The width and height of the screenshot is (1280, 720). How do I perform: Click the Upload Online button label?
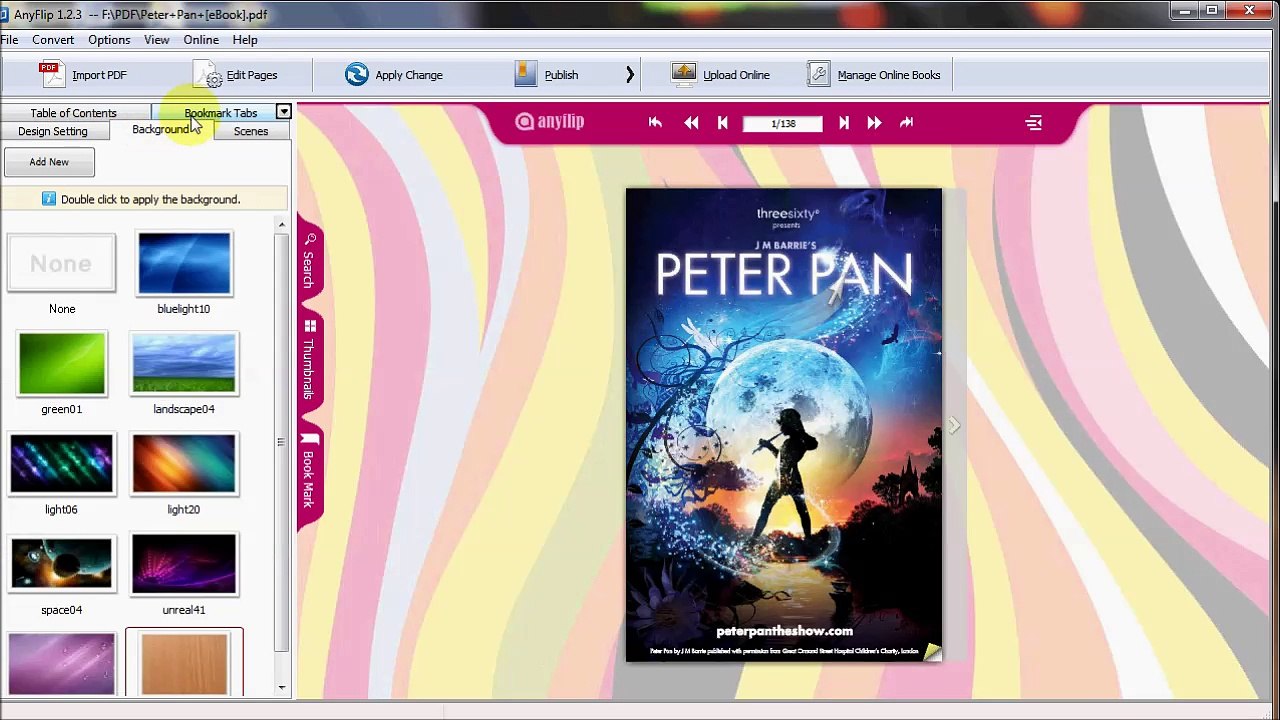(x=736, y=75)
